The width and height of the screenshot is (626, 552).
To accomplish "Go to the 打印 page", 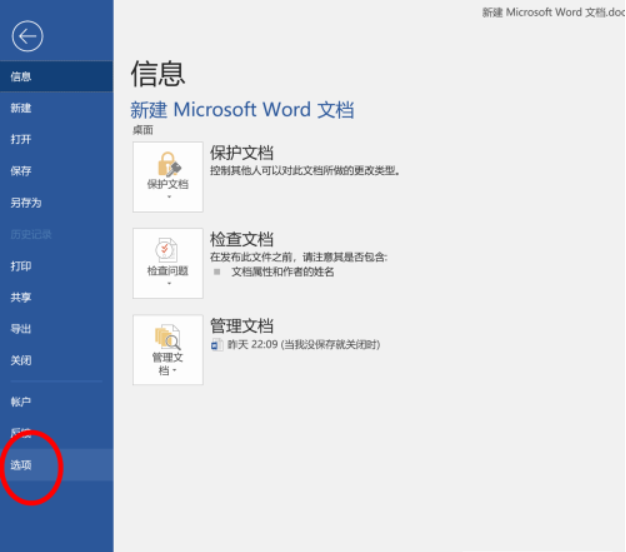I will 56,266.
